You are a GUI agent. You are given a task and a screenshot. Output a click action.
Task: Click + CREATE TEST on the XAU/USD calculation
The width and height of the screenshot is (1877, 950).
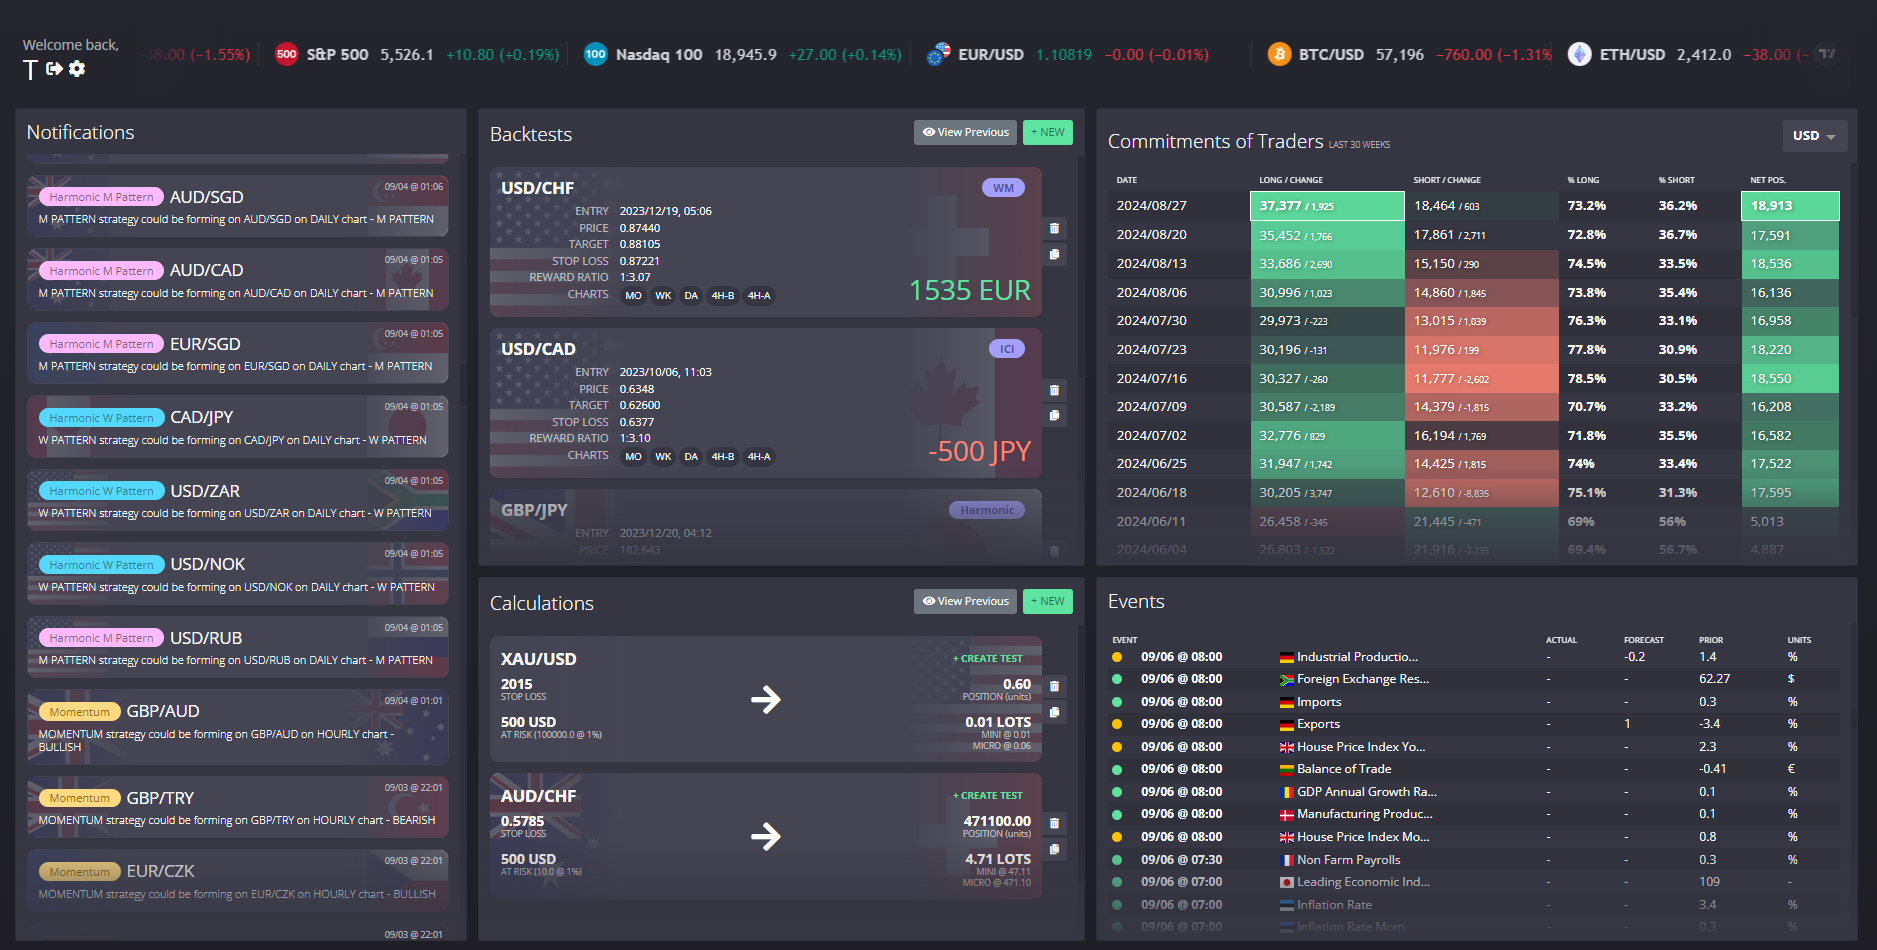tap(986, 658)
